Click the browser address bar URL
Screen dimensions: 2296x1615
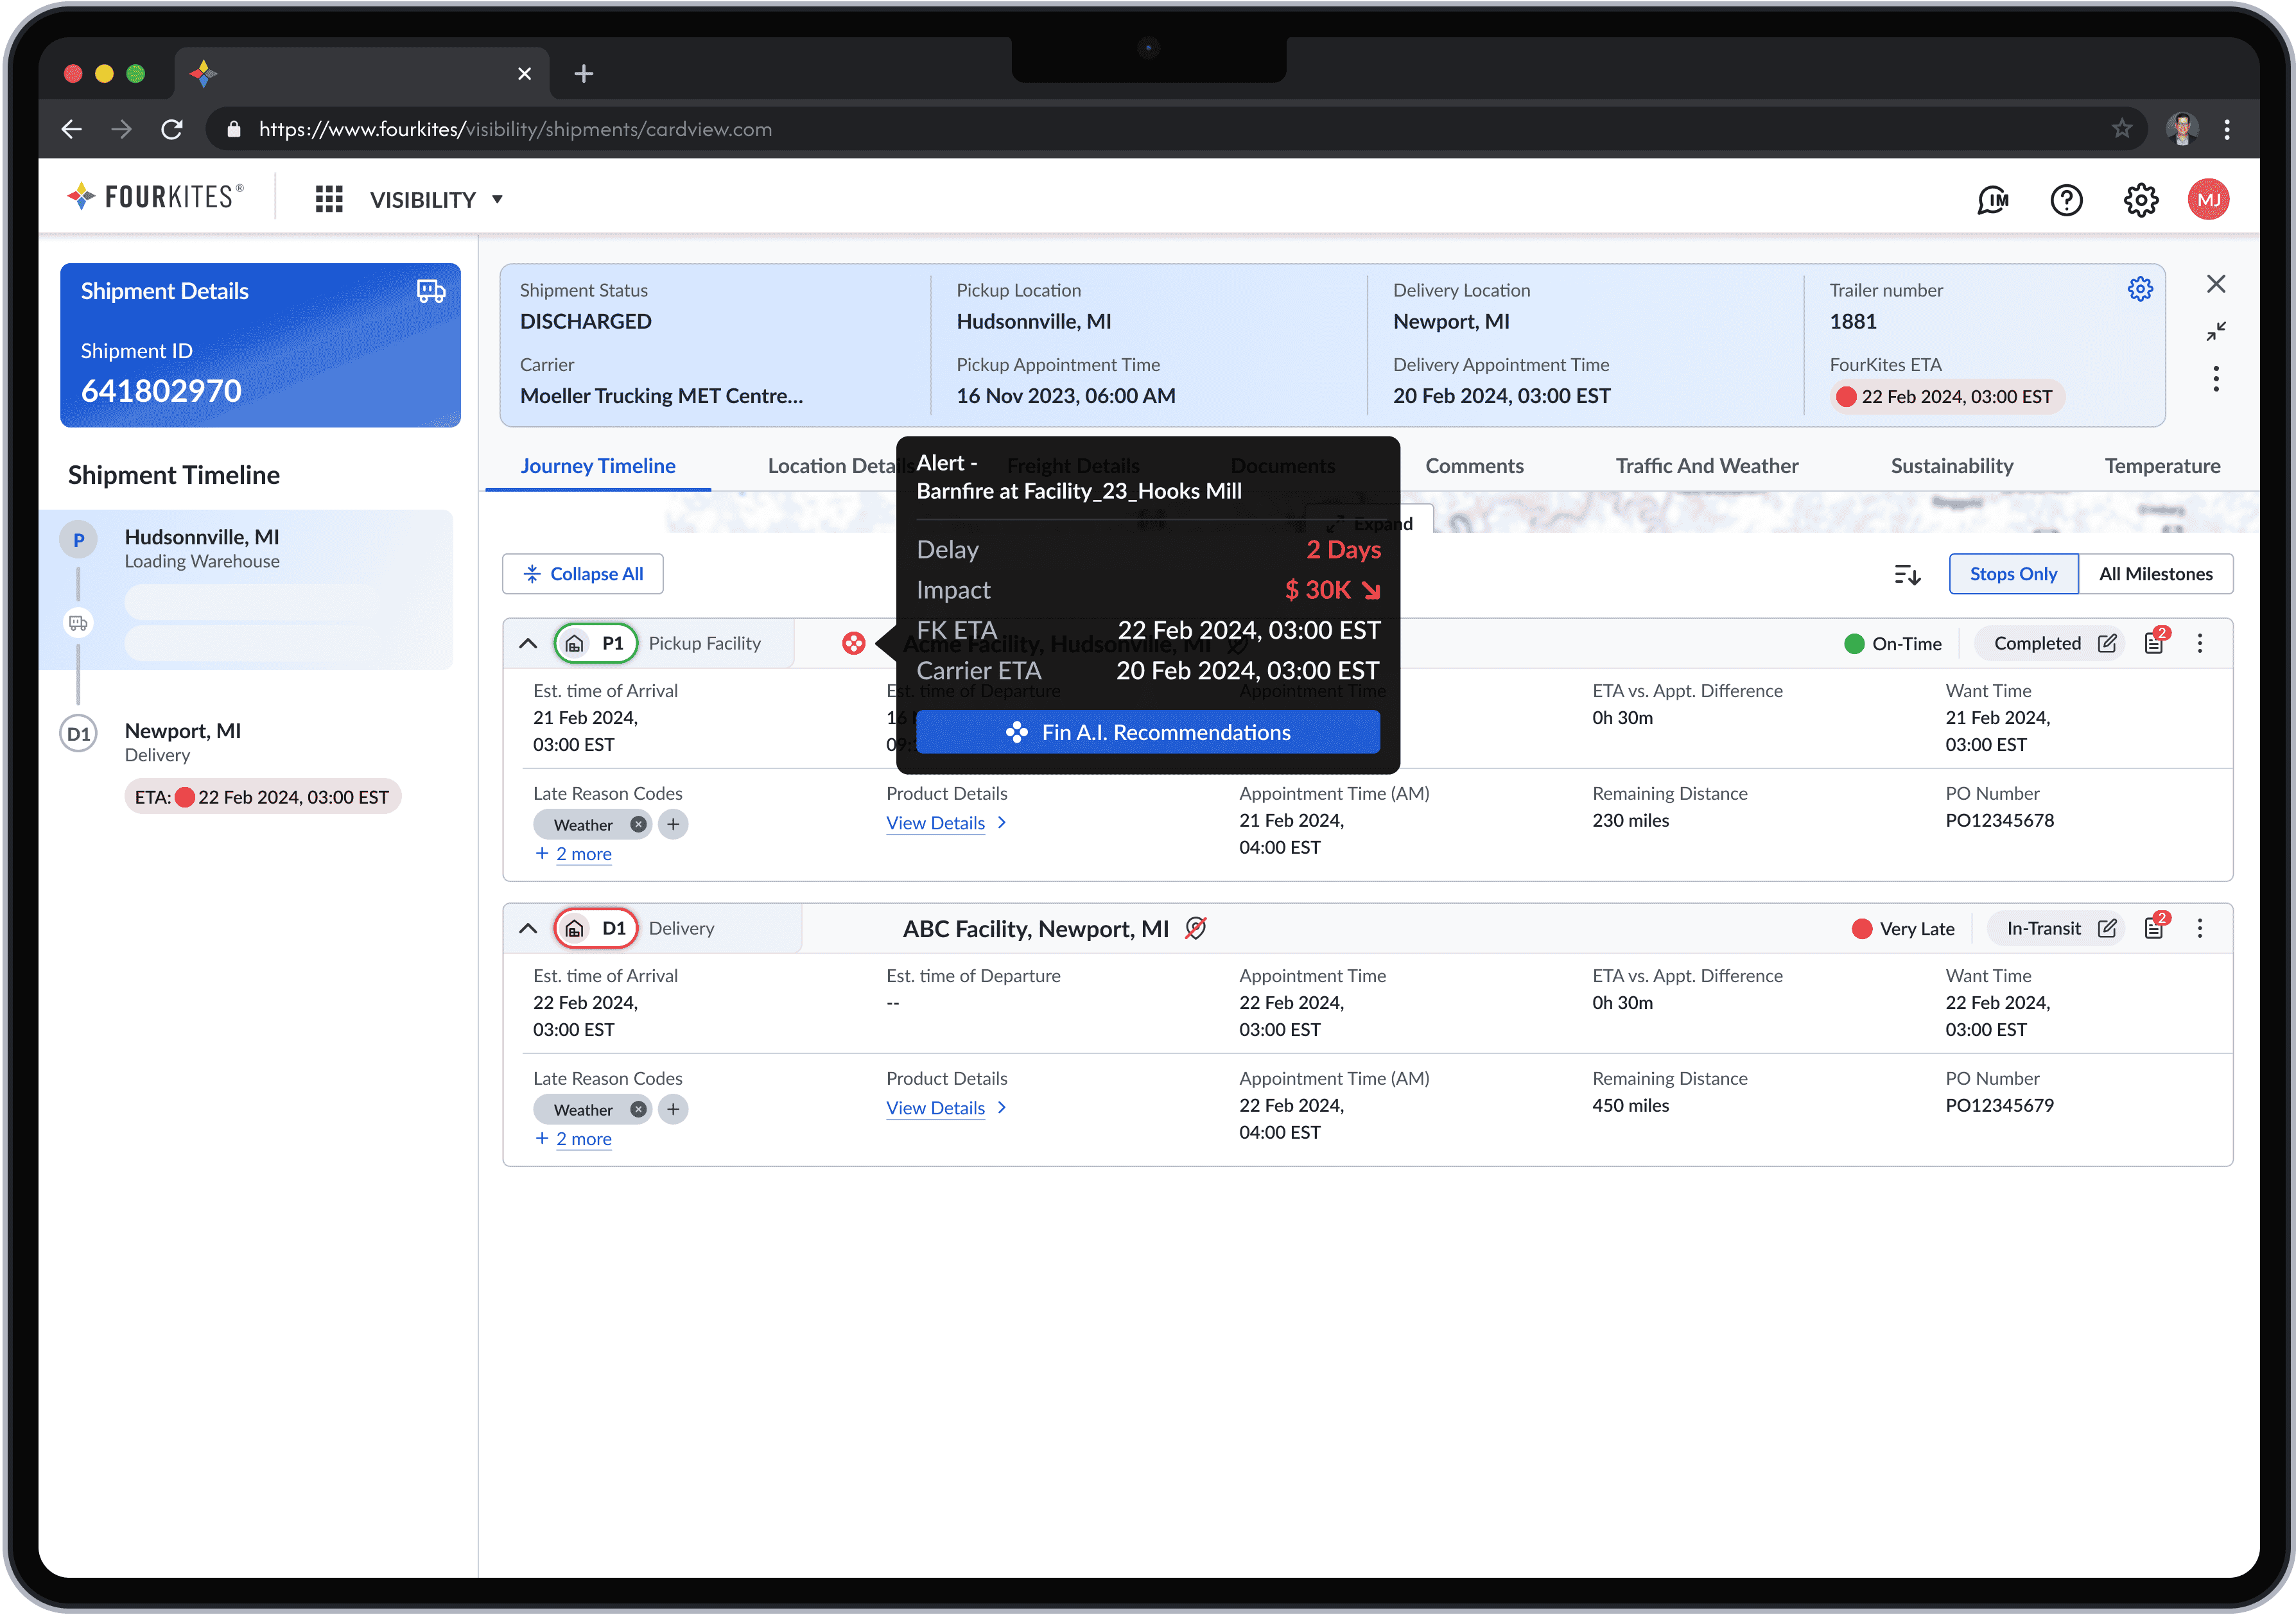point(515,129)
